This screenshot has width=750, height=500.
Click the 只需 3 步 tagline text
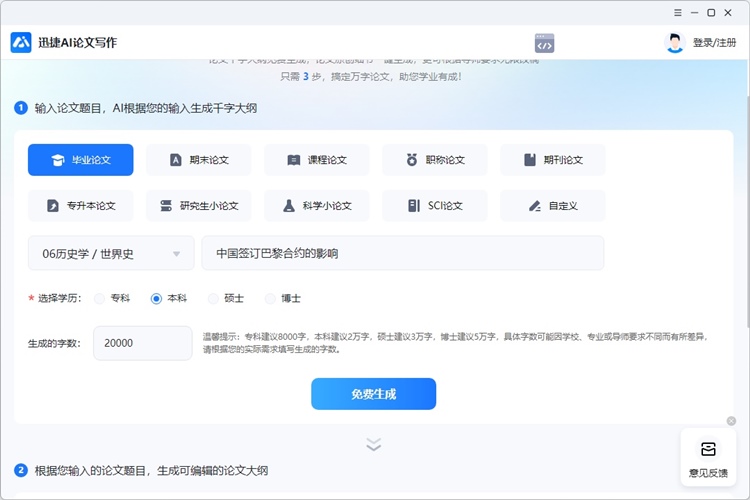coord(371,77)
